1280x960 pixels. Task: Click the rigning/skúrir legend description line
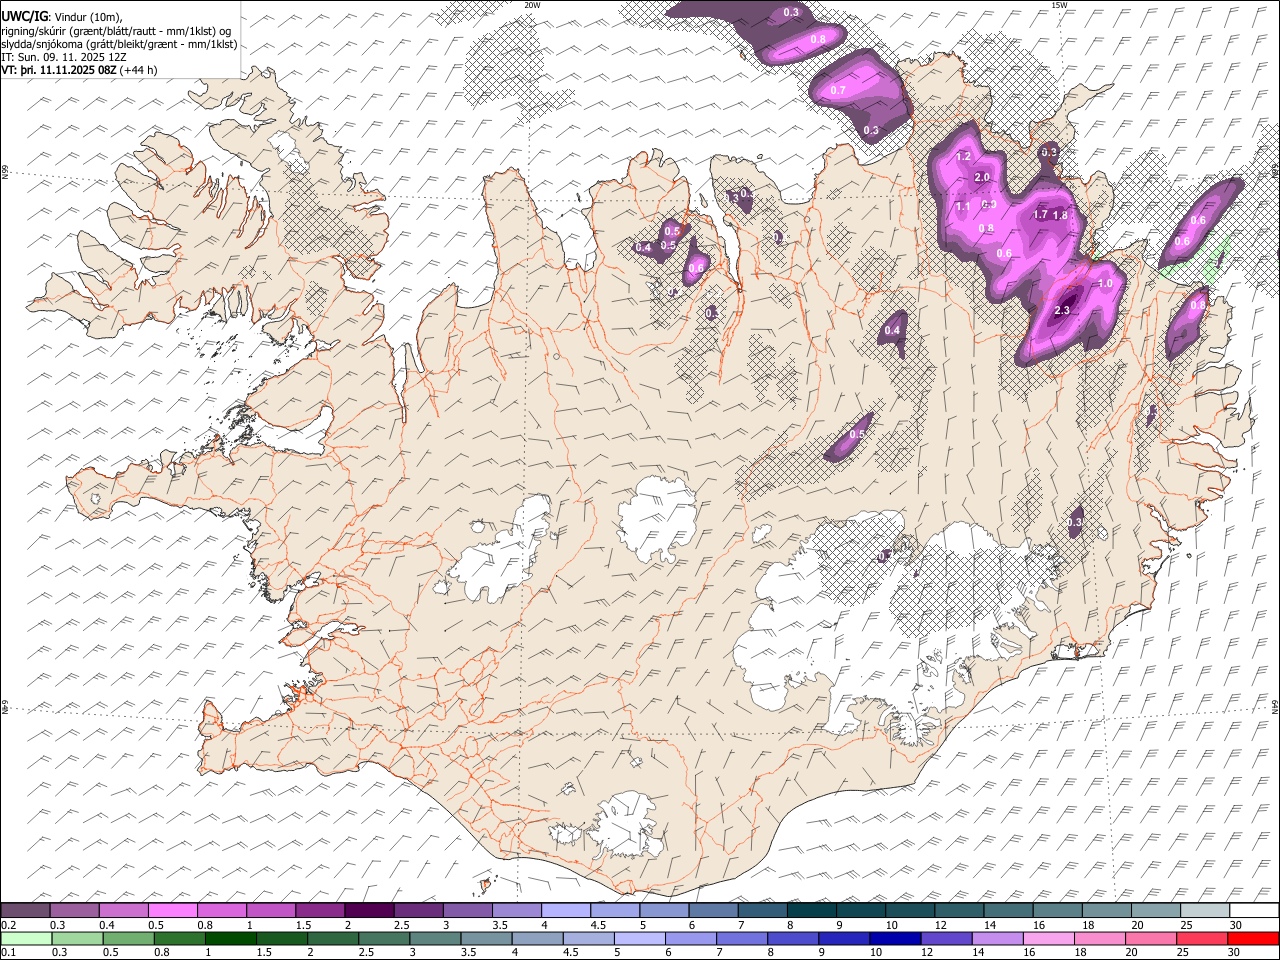pos(116,30)
